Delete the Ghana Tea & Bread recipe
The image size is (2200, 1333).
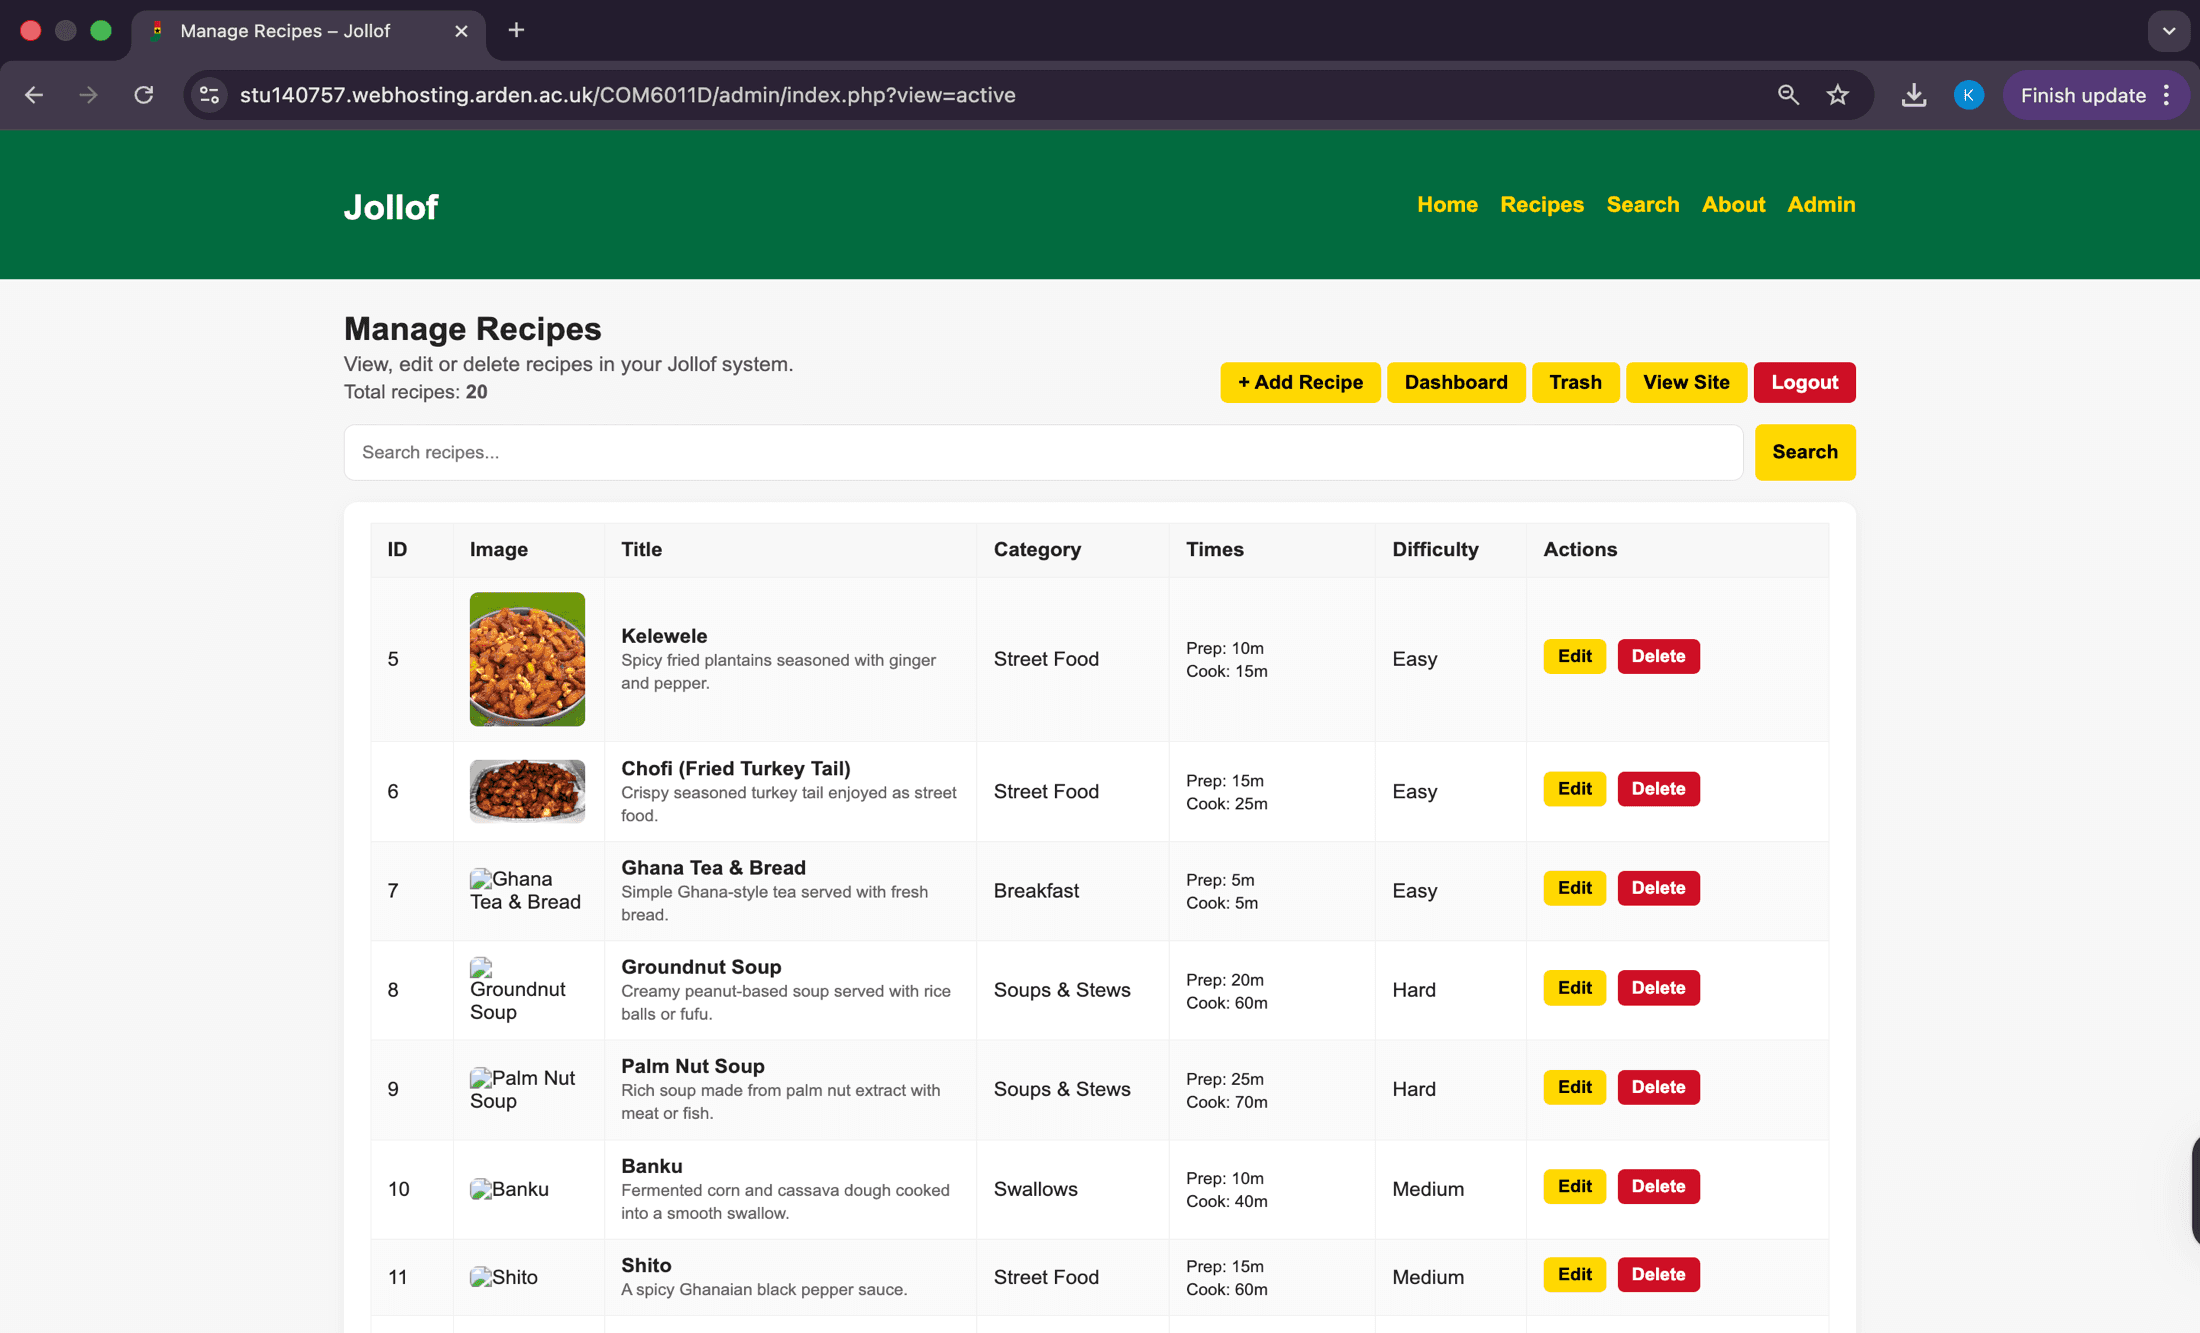point(1658,888)
